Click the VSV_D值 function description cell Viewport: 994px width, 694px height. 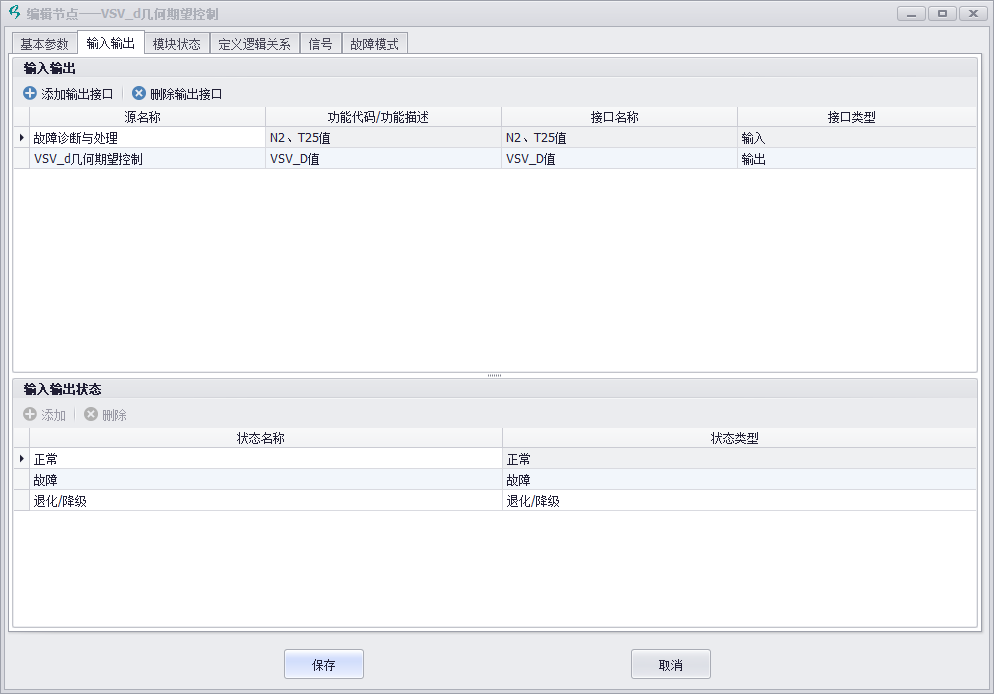384,158
